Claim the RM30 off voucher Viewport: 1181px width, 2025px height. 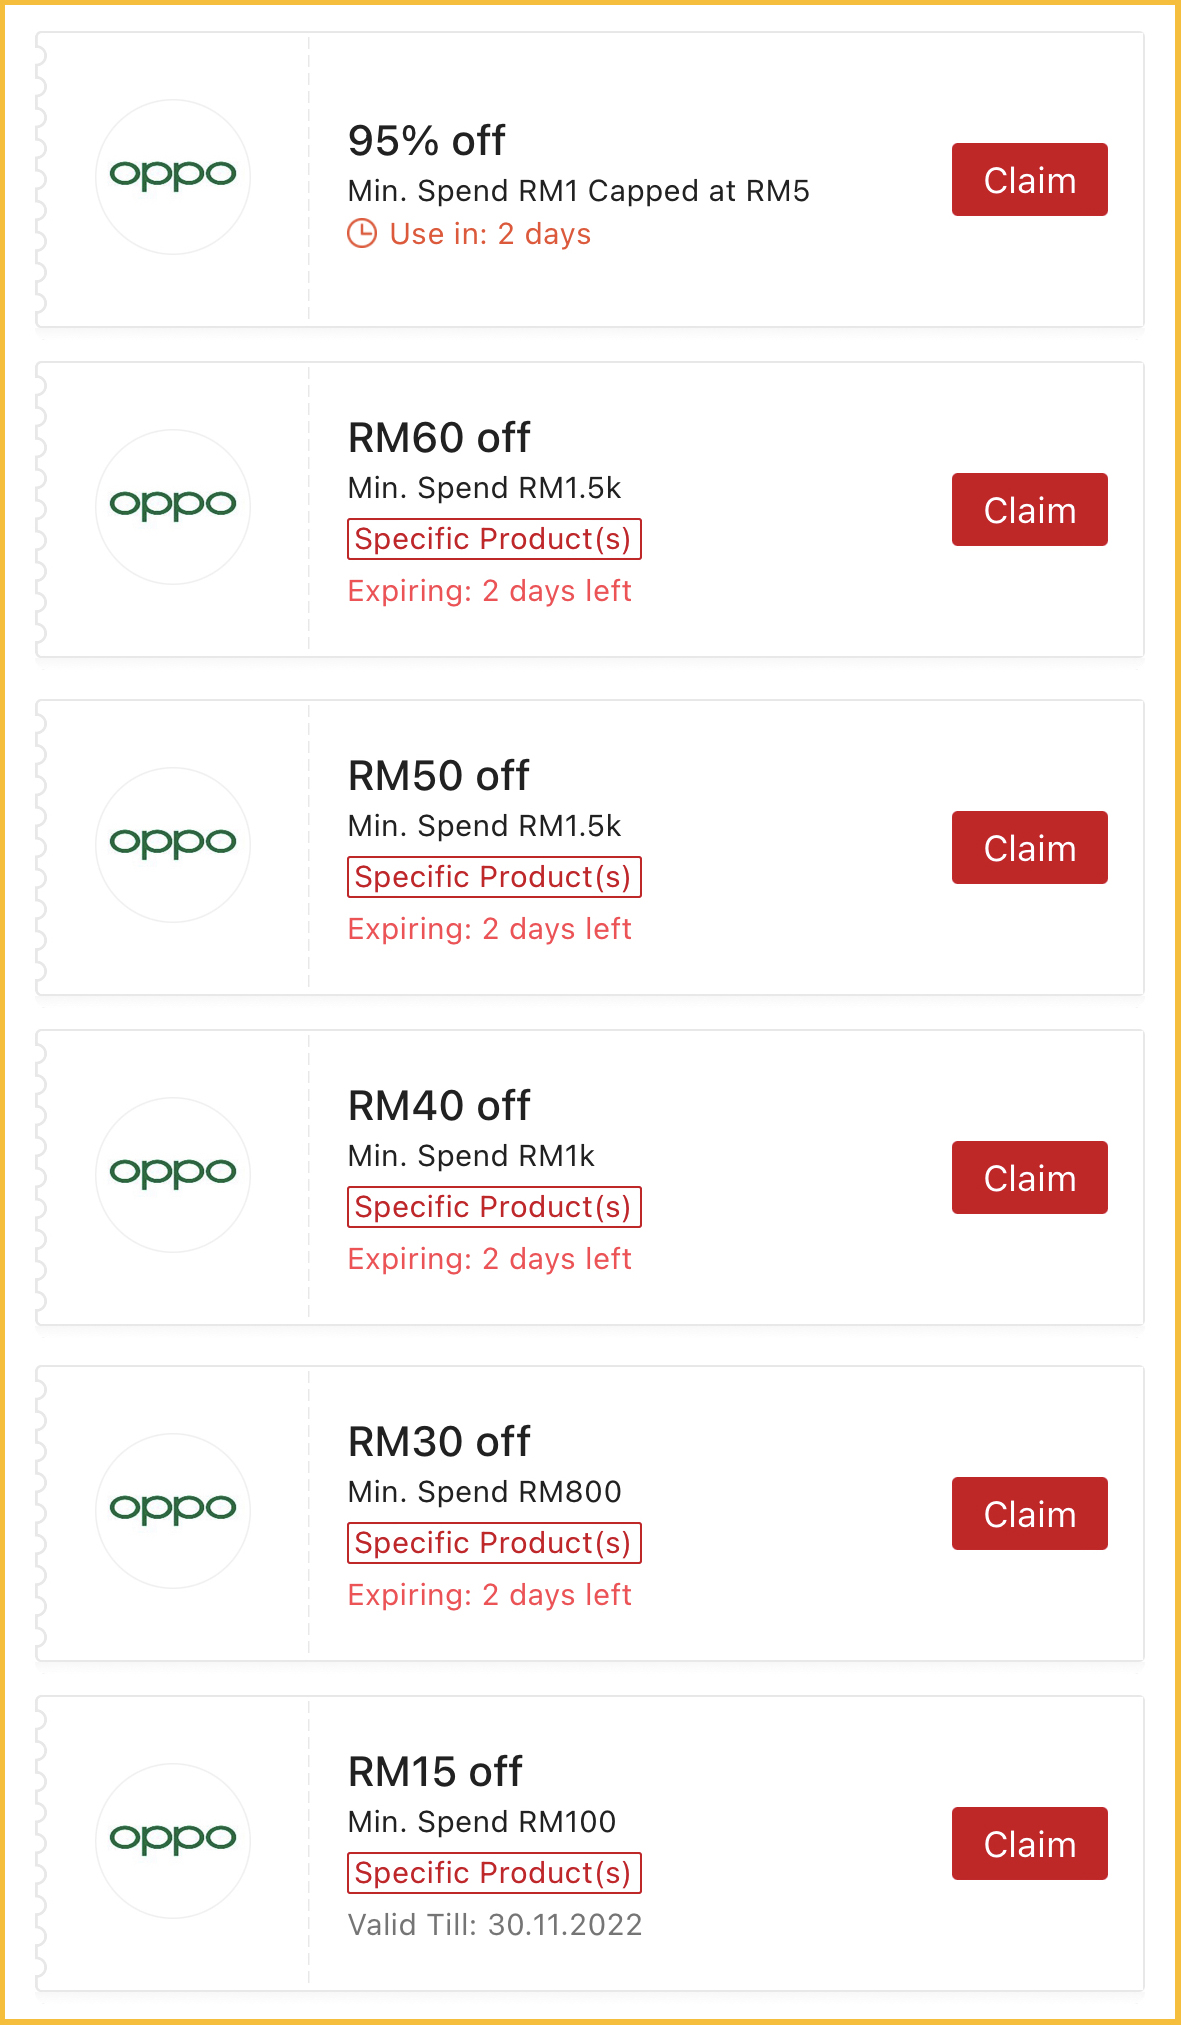point(1029,1514)
